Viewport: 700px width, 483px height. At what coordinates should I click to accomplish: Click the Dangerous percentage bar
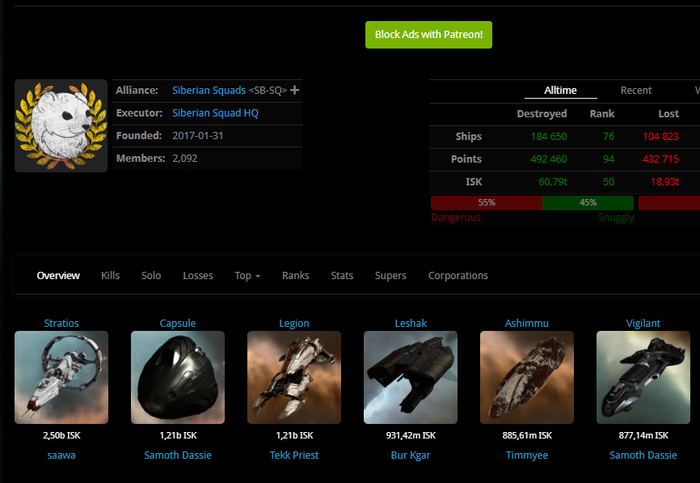pos(486,202)
